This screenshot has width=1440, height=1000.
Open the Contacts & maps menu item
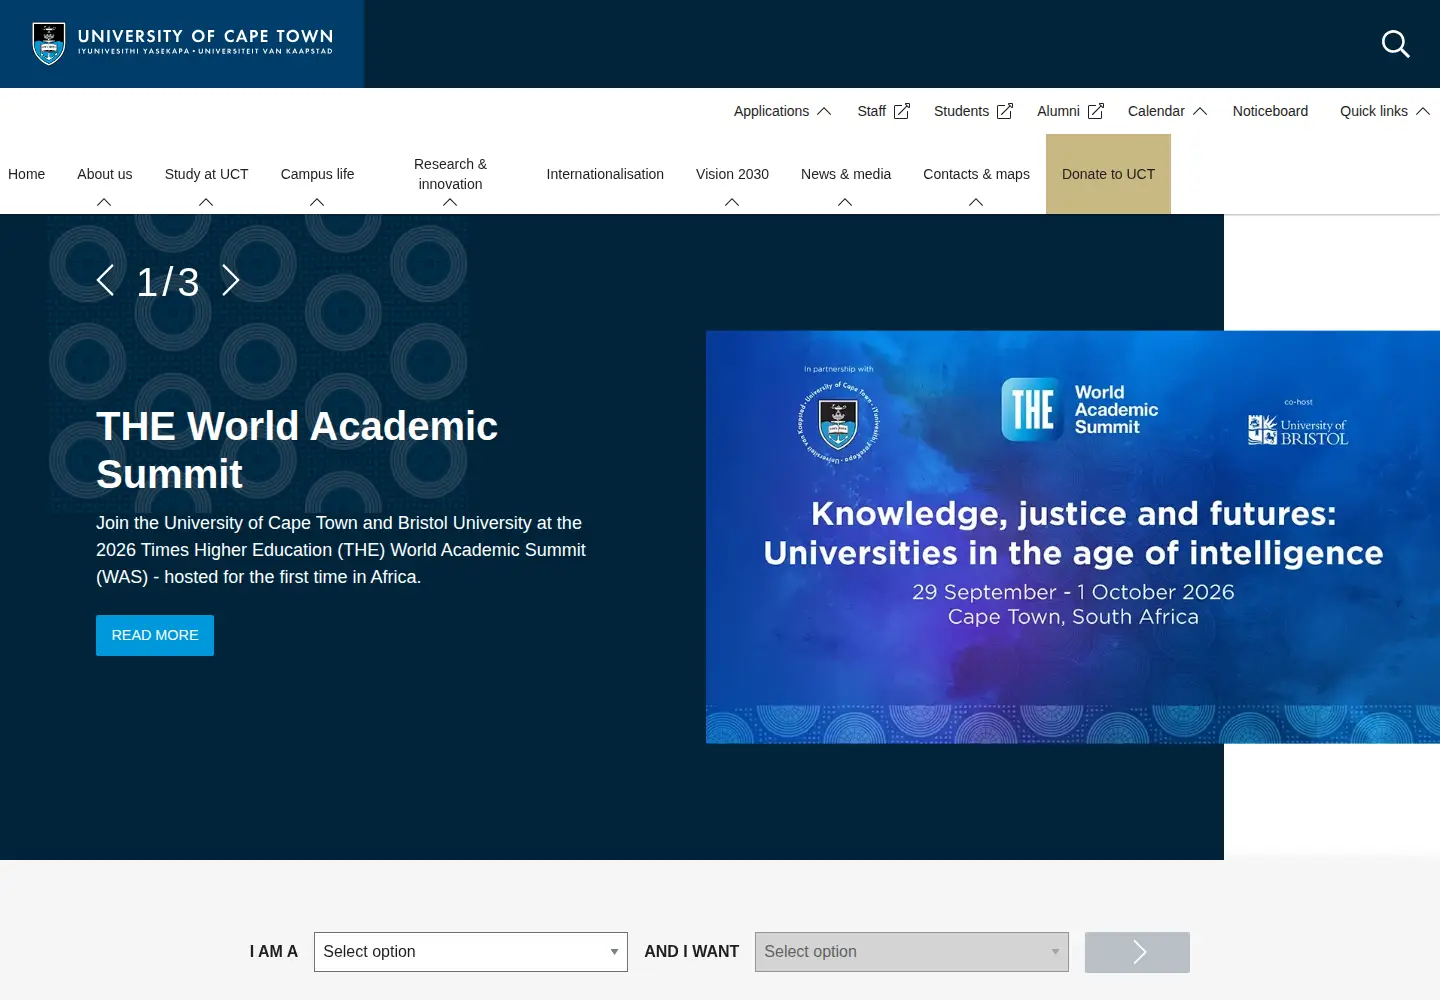coord(977,174)
